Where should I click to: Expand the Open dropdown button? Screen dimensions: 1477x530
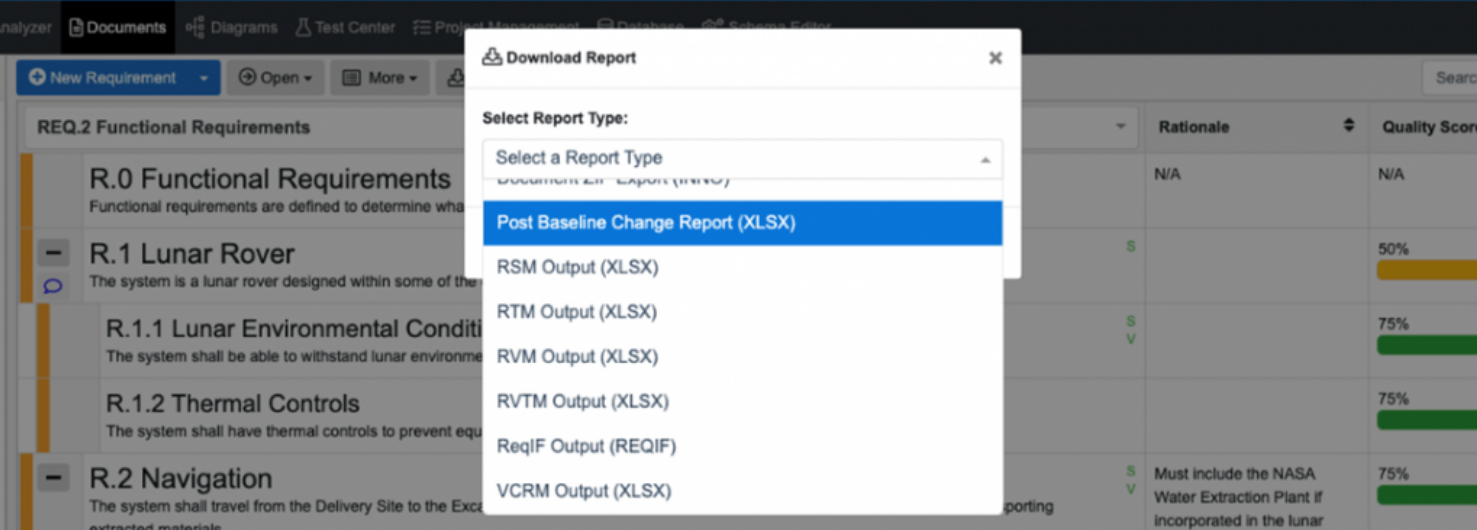point(275,78)
